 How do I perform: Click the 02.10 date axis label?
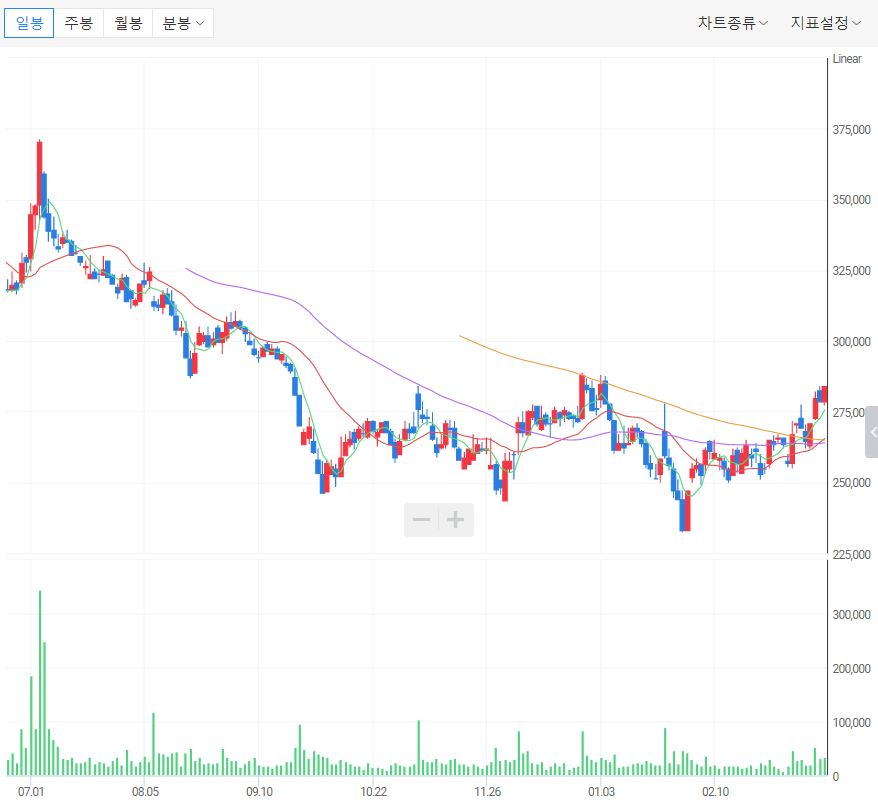pyautogui.click(x=716, y=792)
